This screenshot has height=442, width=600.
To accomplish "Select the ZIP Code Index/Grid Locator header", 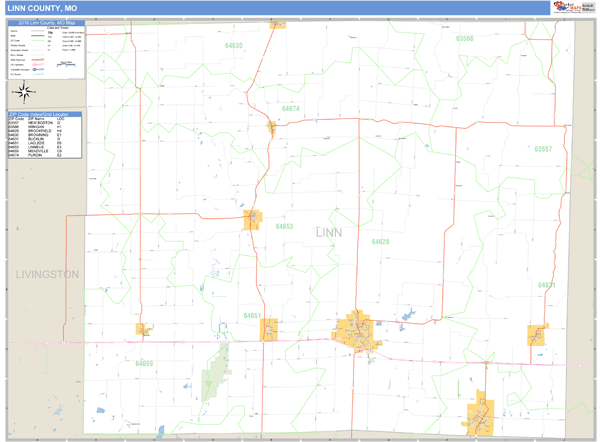I will [x=47, y=115].
